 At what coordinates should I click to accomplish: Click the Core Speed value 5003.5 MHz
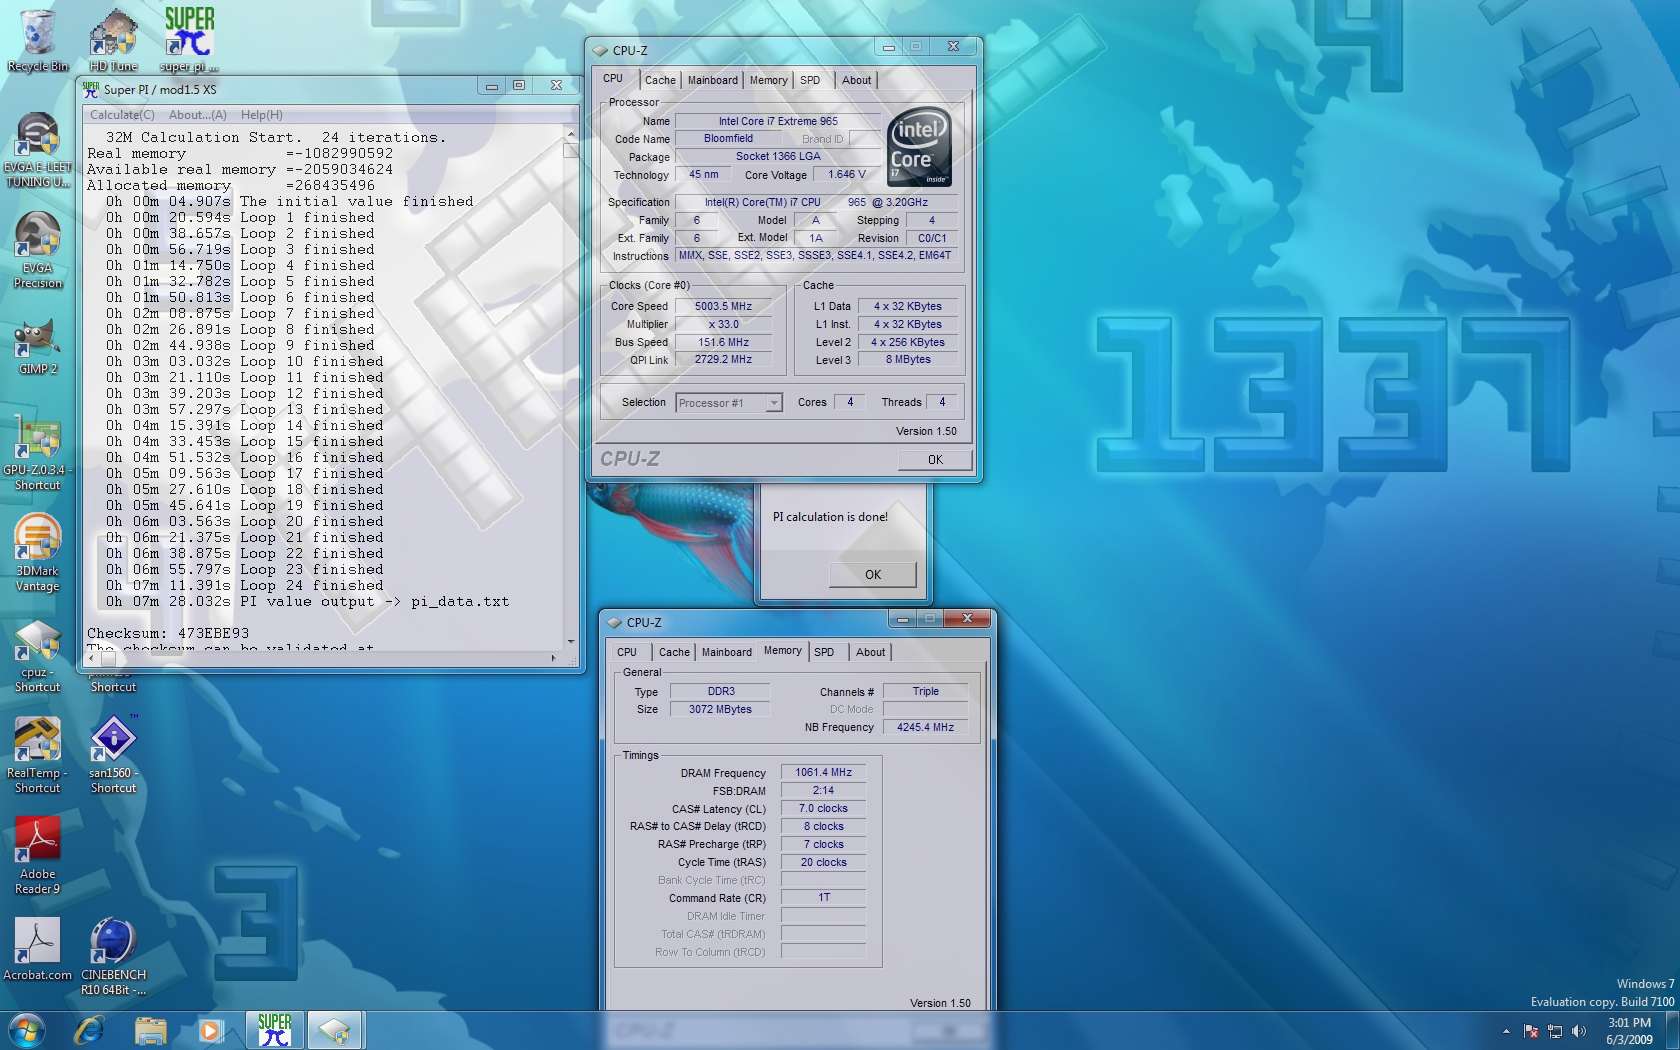(723, 307)
